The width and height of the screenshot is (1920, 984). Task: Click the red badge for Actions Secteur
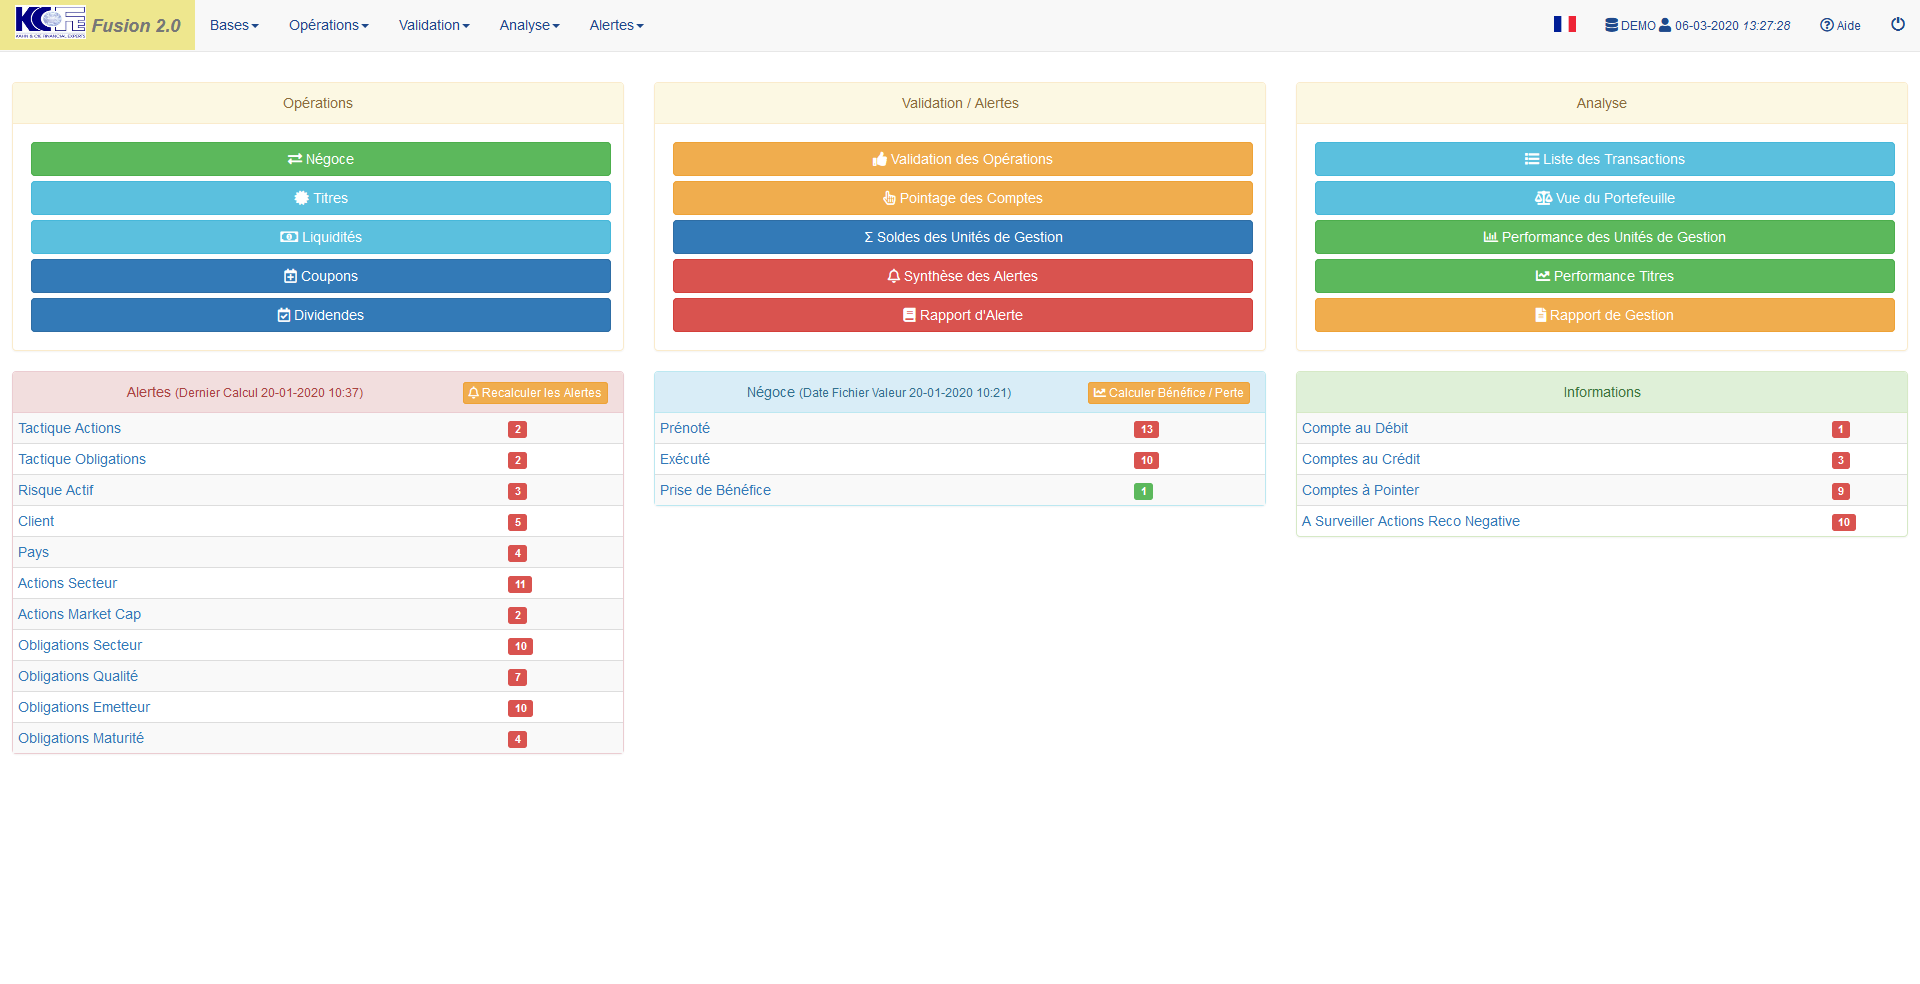coord(520,584)
